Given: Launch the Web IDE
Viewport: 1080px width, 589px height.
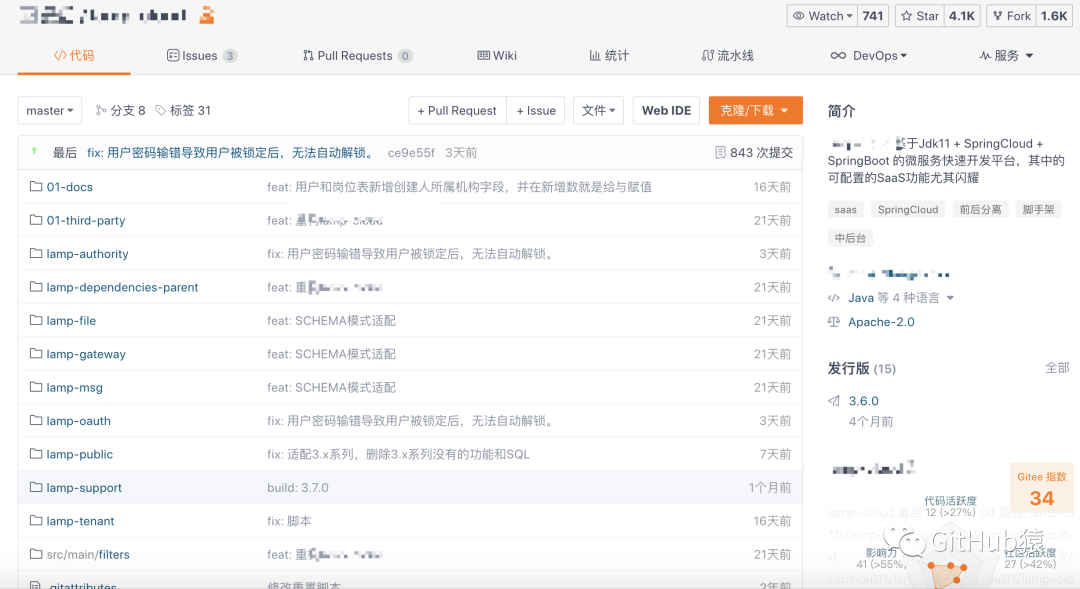Looking at the screenshot, I should point(666,110).
